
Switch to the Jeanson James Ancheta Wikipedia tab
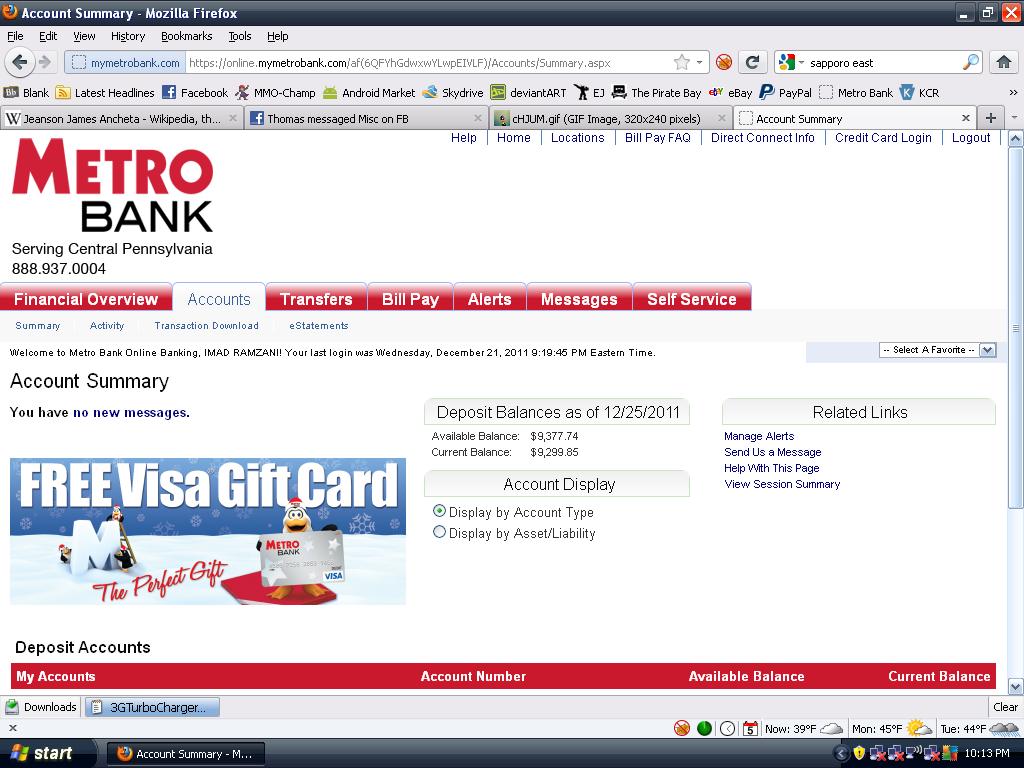(x=121, y=118)
